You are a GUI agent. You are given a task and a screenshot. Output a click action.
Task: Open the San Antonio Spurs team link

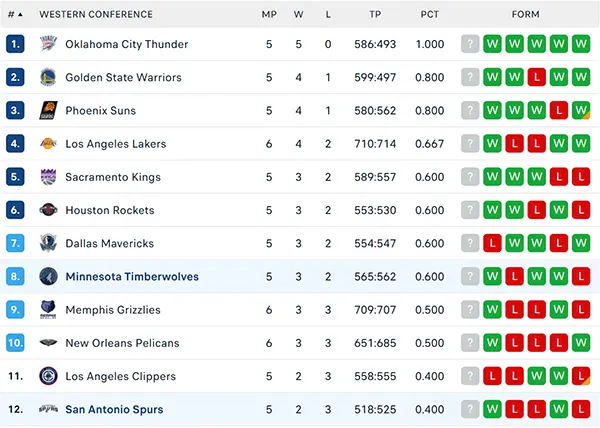point(114,409)
